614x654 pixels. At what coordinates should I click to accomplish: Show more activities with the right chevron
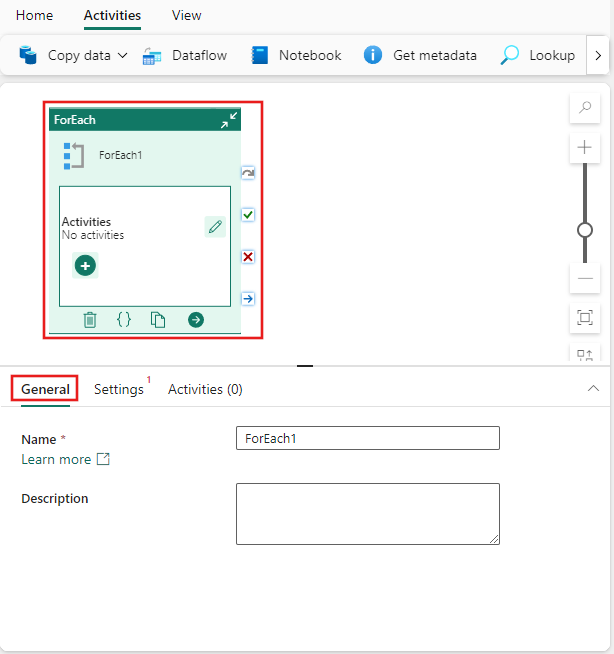(598, 55)
